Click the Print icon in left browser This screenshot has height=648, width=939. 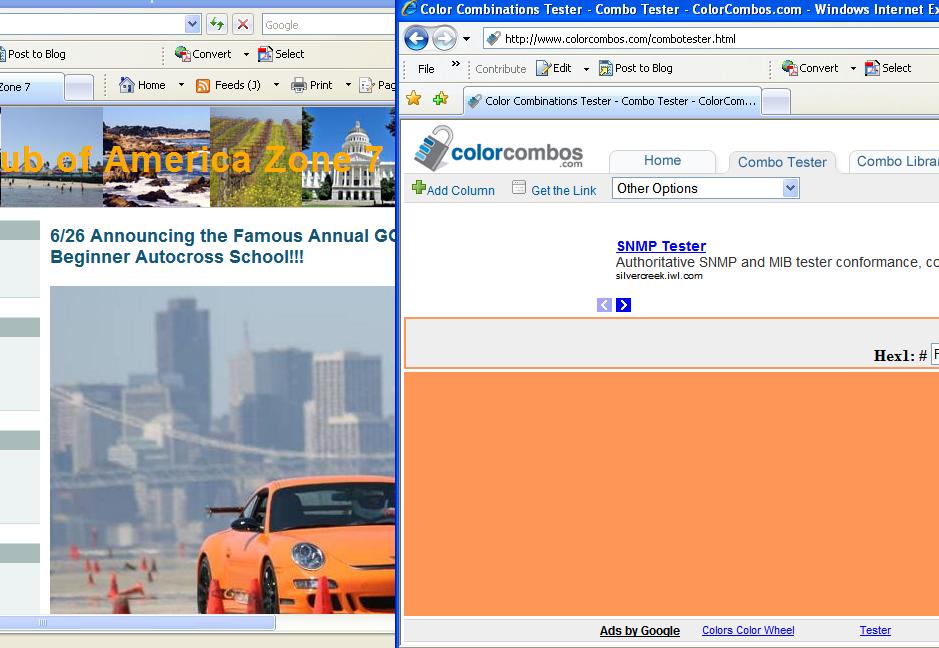pos(298,85)
